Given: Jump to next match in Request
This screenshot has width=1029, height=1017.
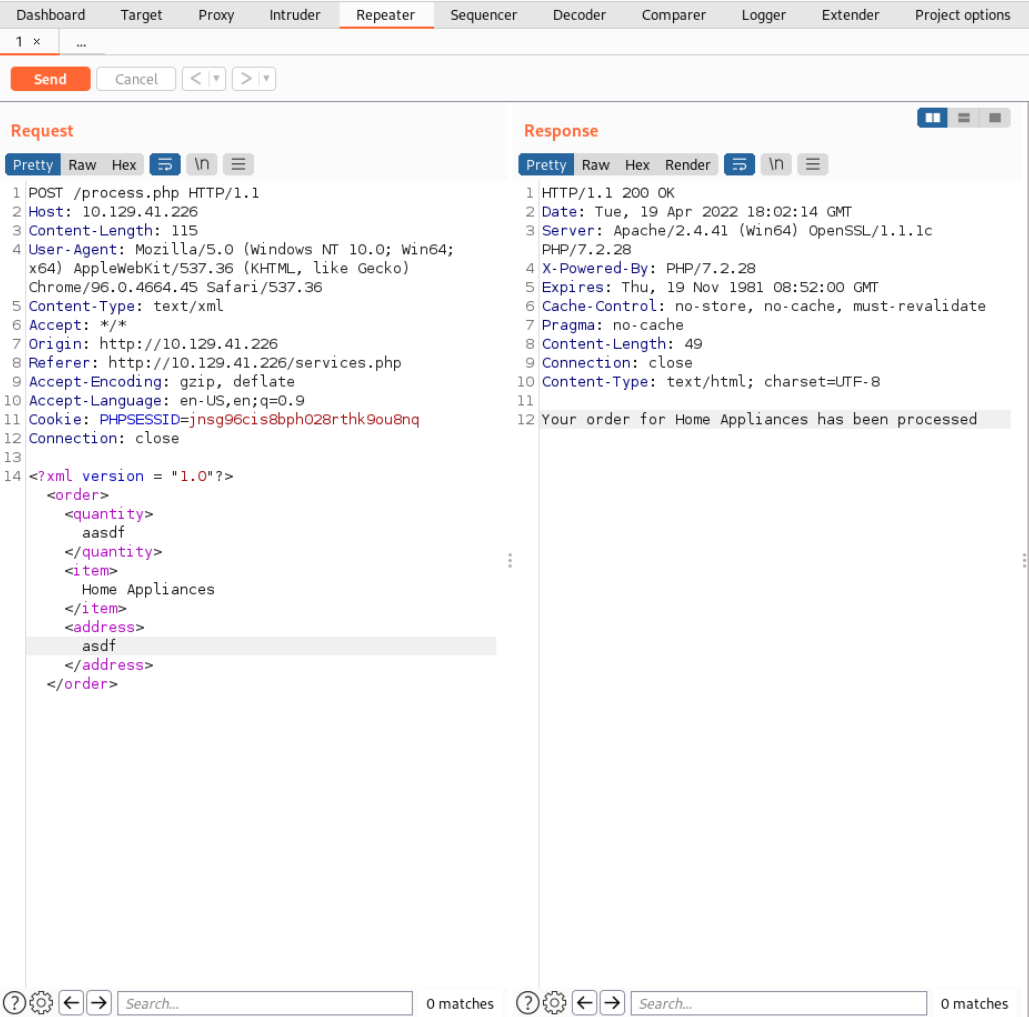Looking at the screenshot, I should tap(99, 1003).
